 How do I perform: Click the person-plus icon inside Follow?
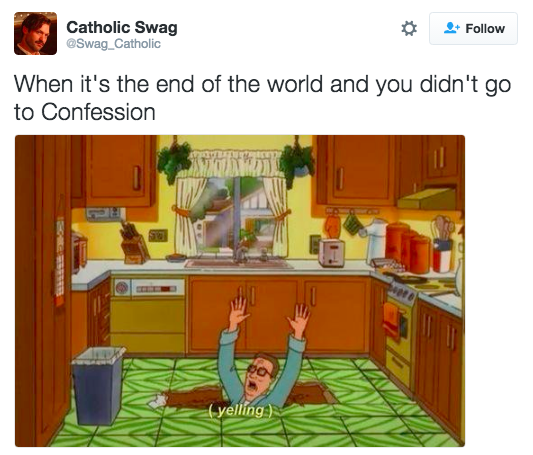coord(452,28)
